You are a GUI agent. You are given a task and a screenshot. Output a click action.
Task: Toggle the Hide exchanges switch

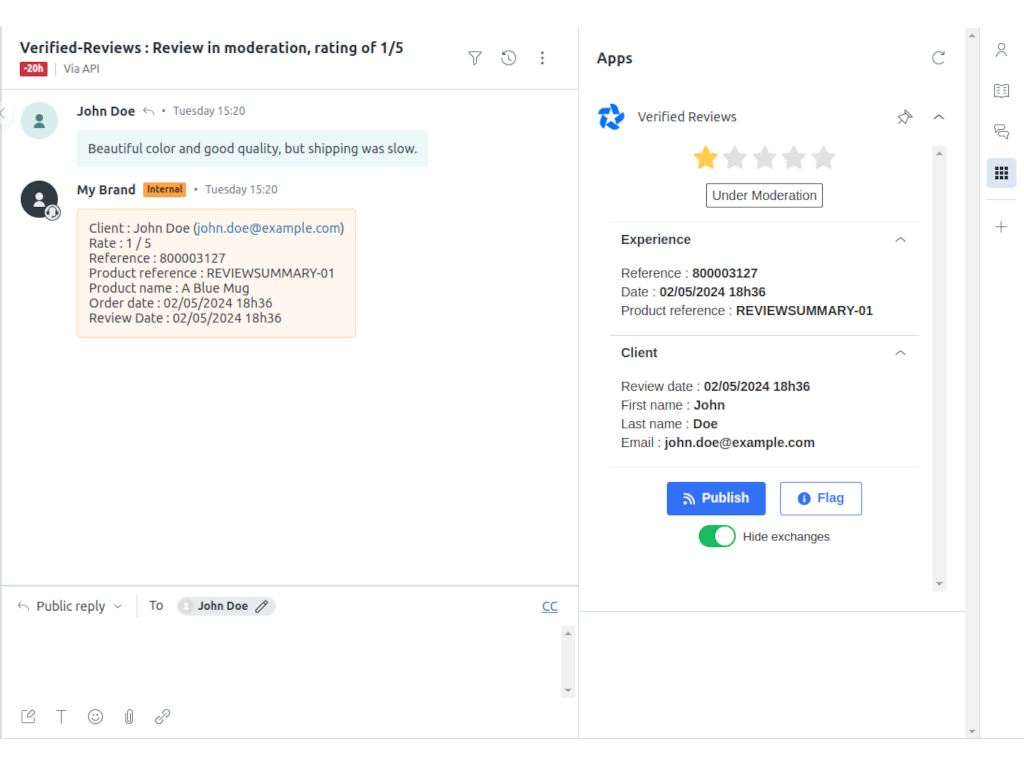[x=717, y=536]
